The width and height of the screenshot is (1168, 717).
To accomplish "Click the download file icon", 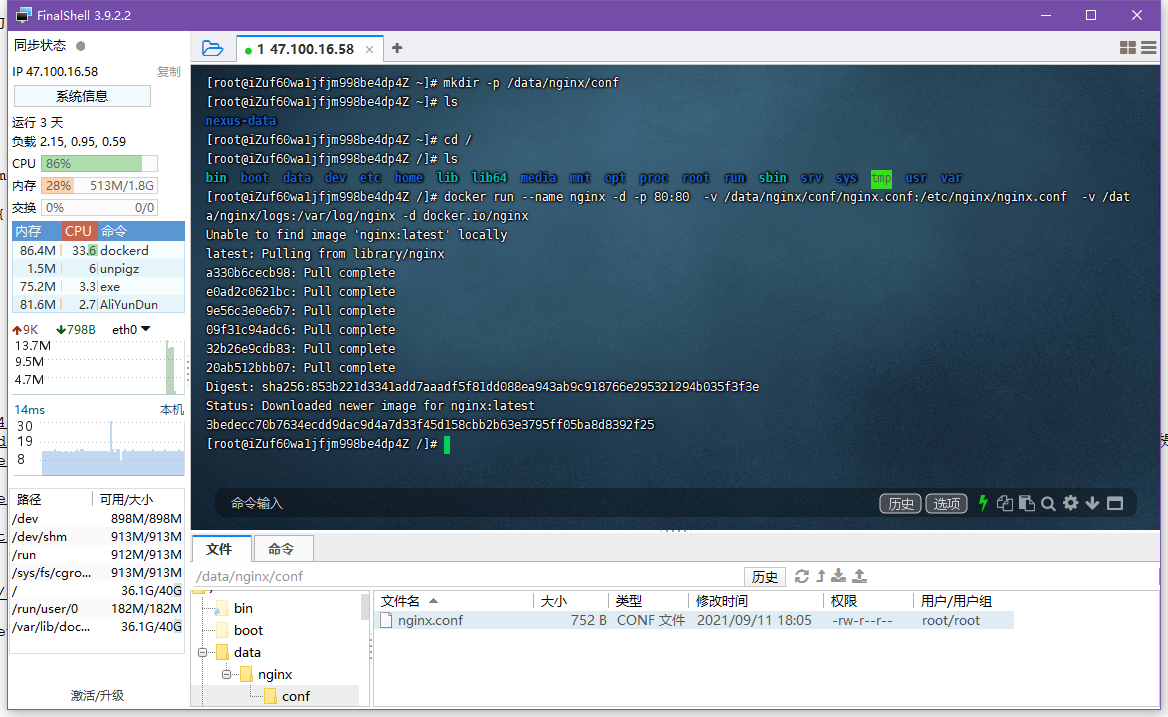I will click(839, 576).
